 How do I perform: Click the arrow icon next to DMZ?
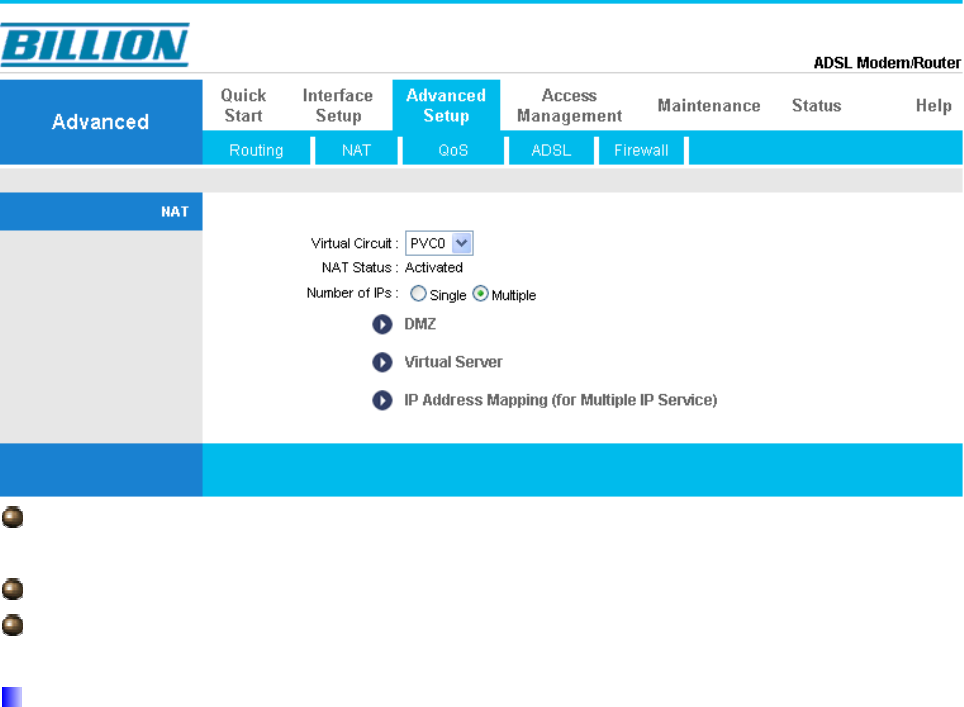[382, 324]
